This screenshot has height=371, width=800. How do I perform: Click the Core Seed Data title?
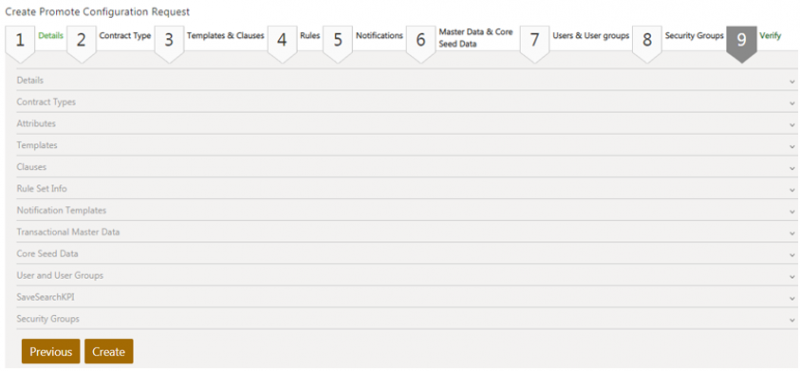coord(47,254)
